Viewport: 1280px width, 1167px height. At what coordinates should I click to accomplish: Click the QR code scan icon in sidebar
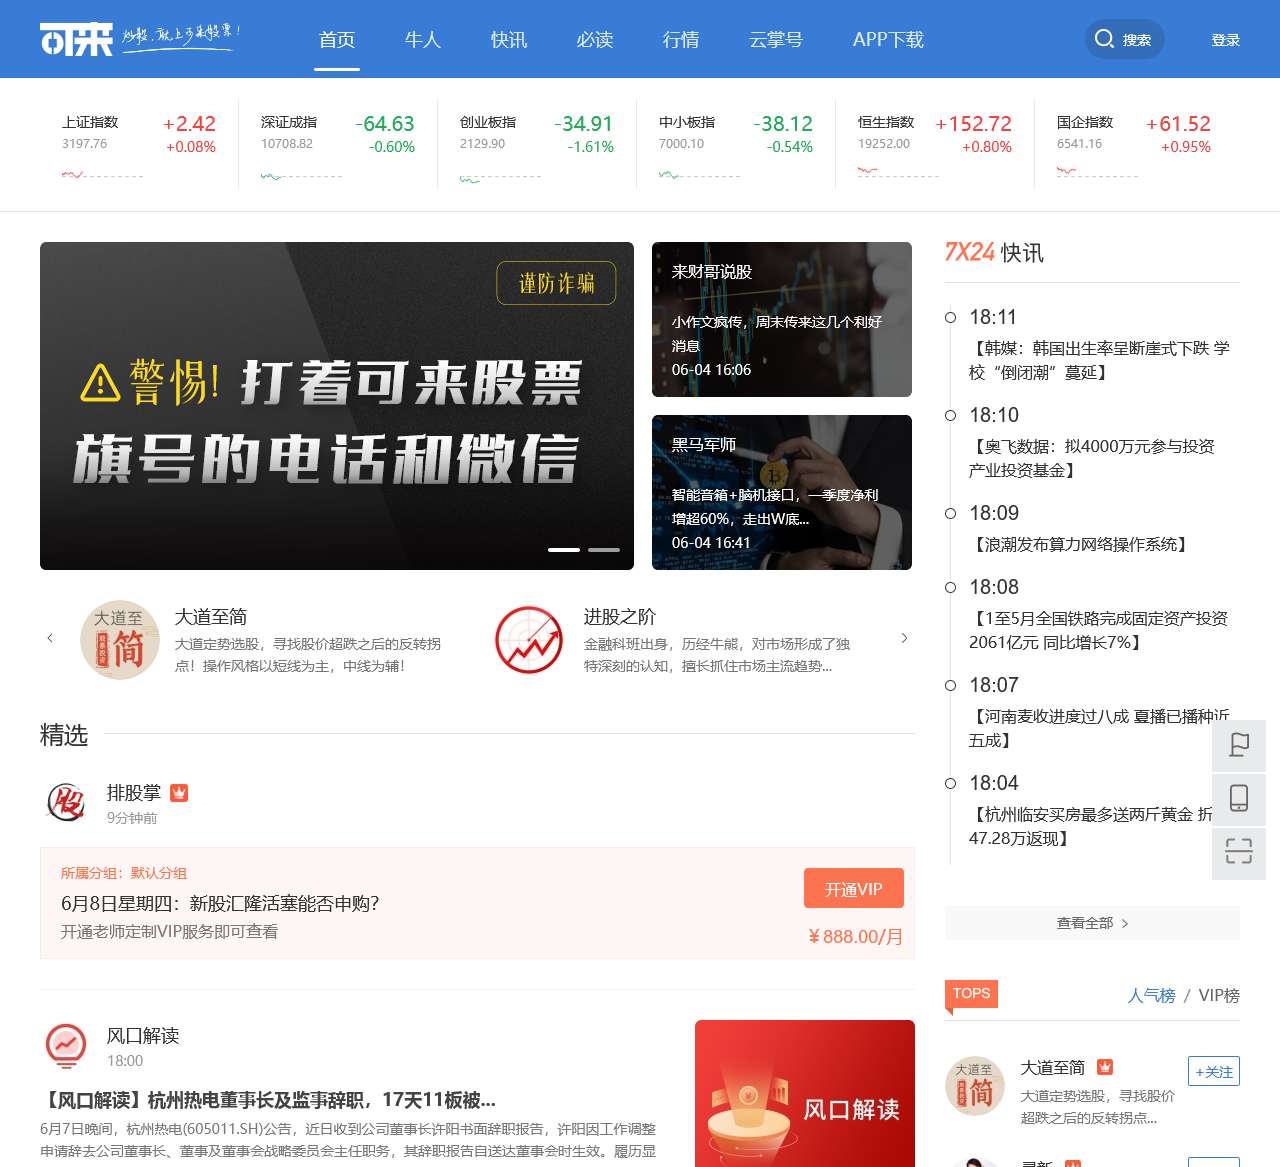(1239, 853)
